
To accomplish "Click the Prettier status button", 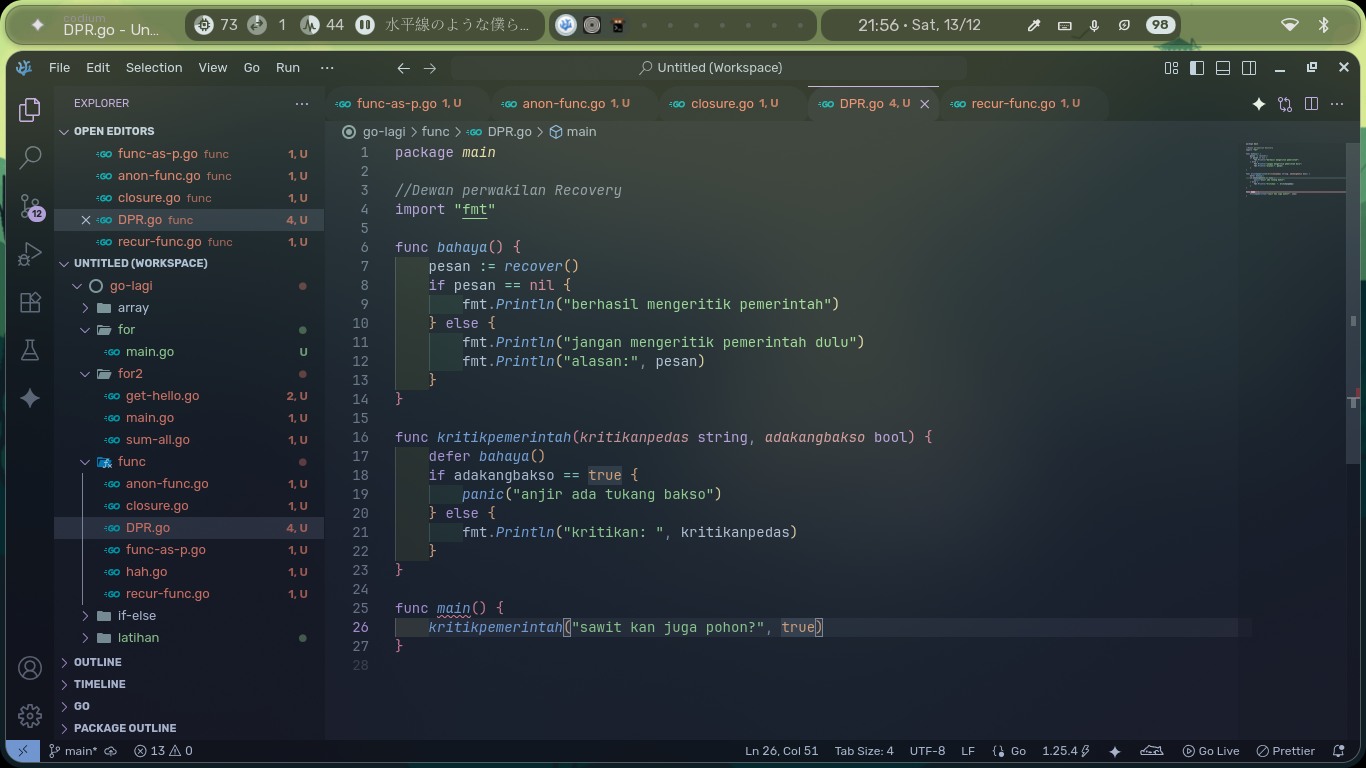I will (1286, 751).
